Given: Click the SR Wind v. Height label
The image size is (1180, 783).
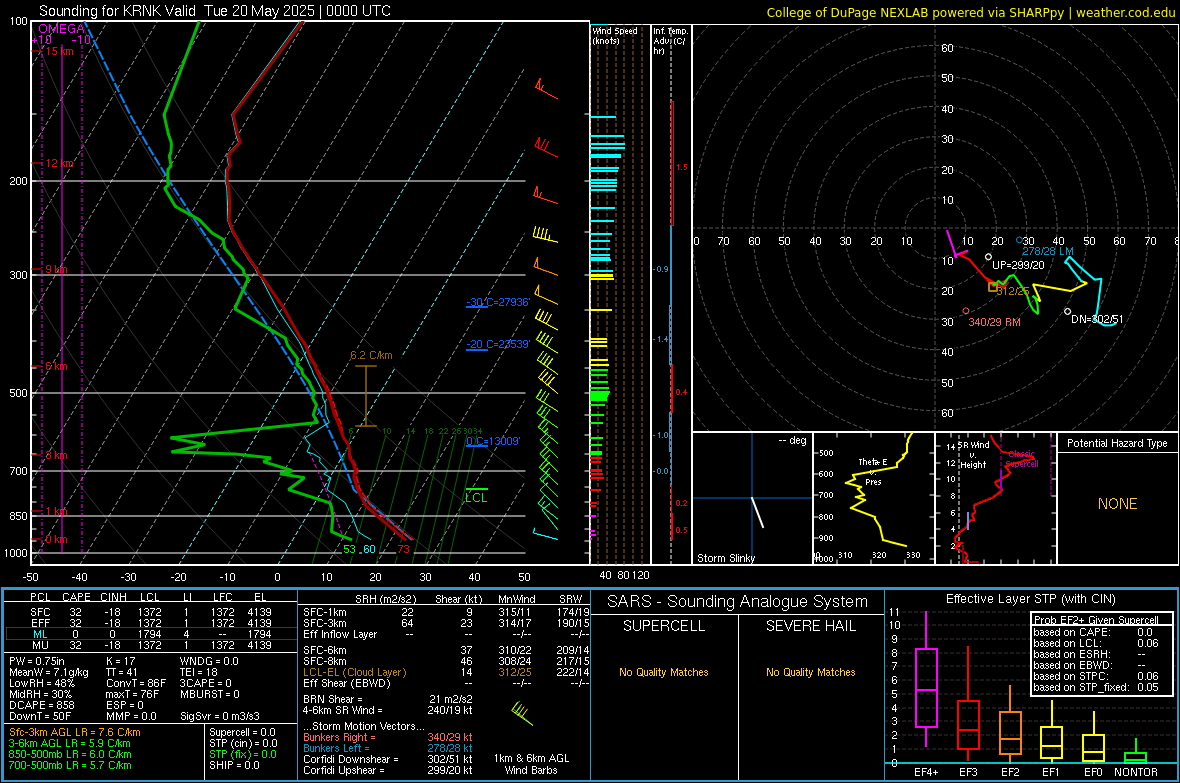Looking at the screenshot, I should point(974,455).
